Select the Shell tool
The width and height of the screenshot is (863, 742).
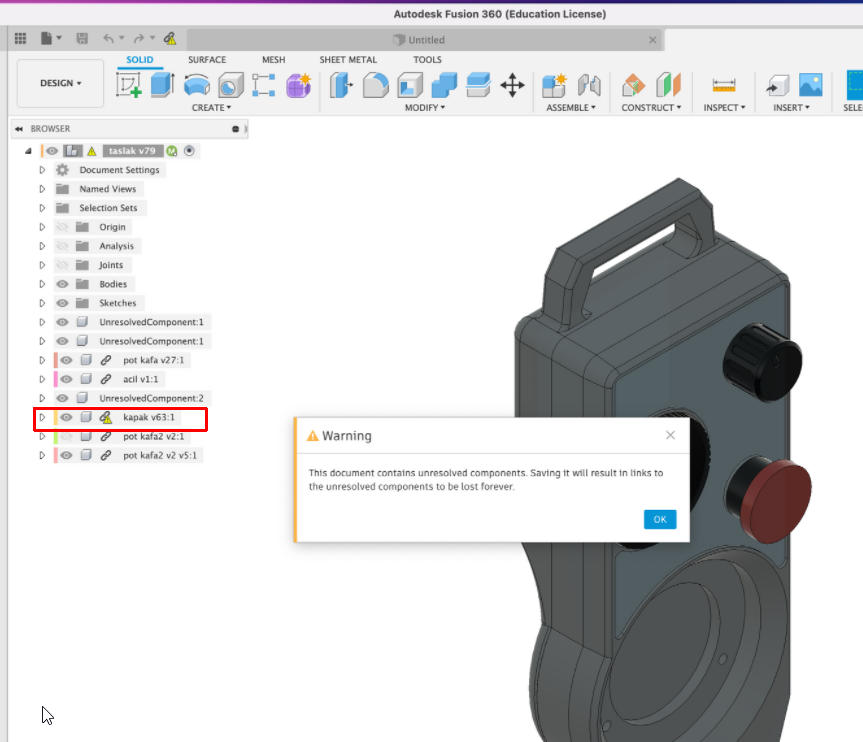[x=410, y=85]
